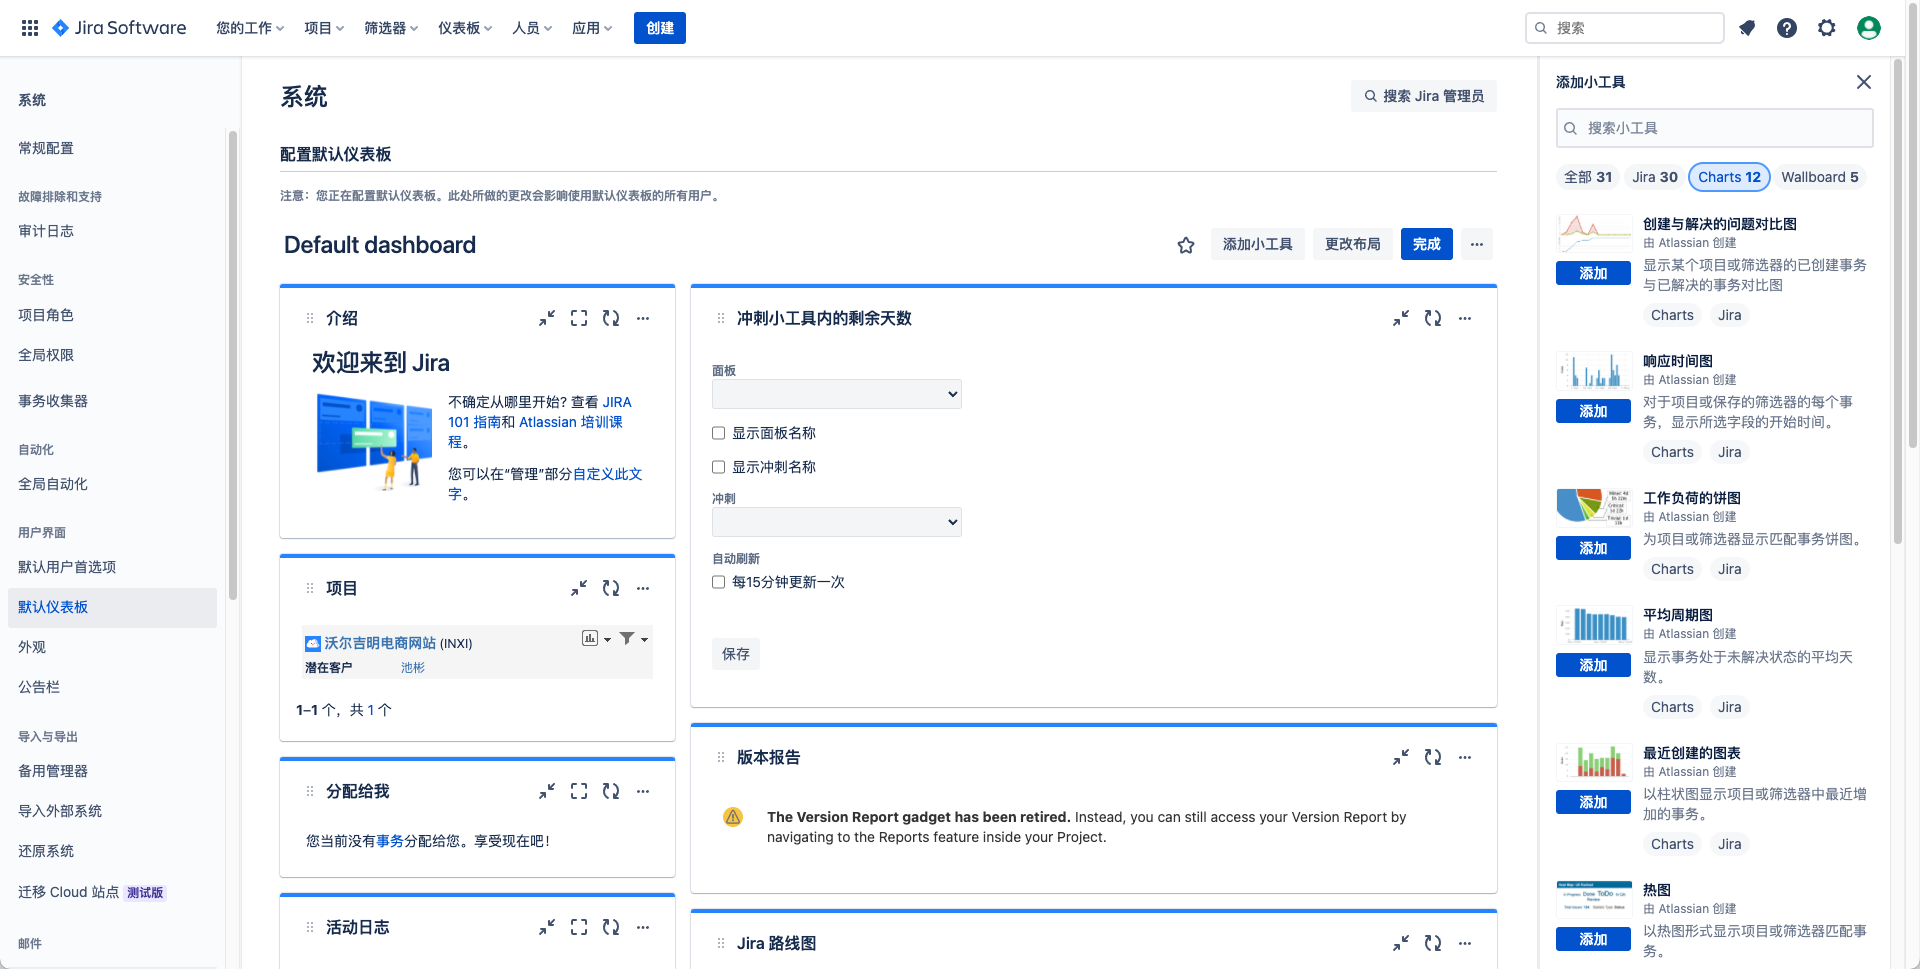Click the 响应时间图 gadget thumbnail

pos(1593,372)
